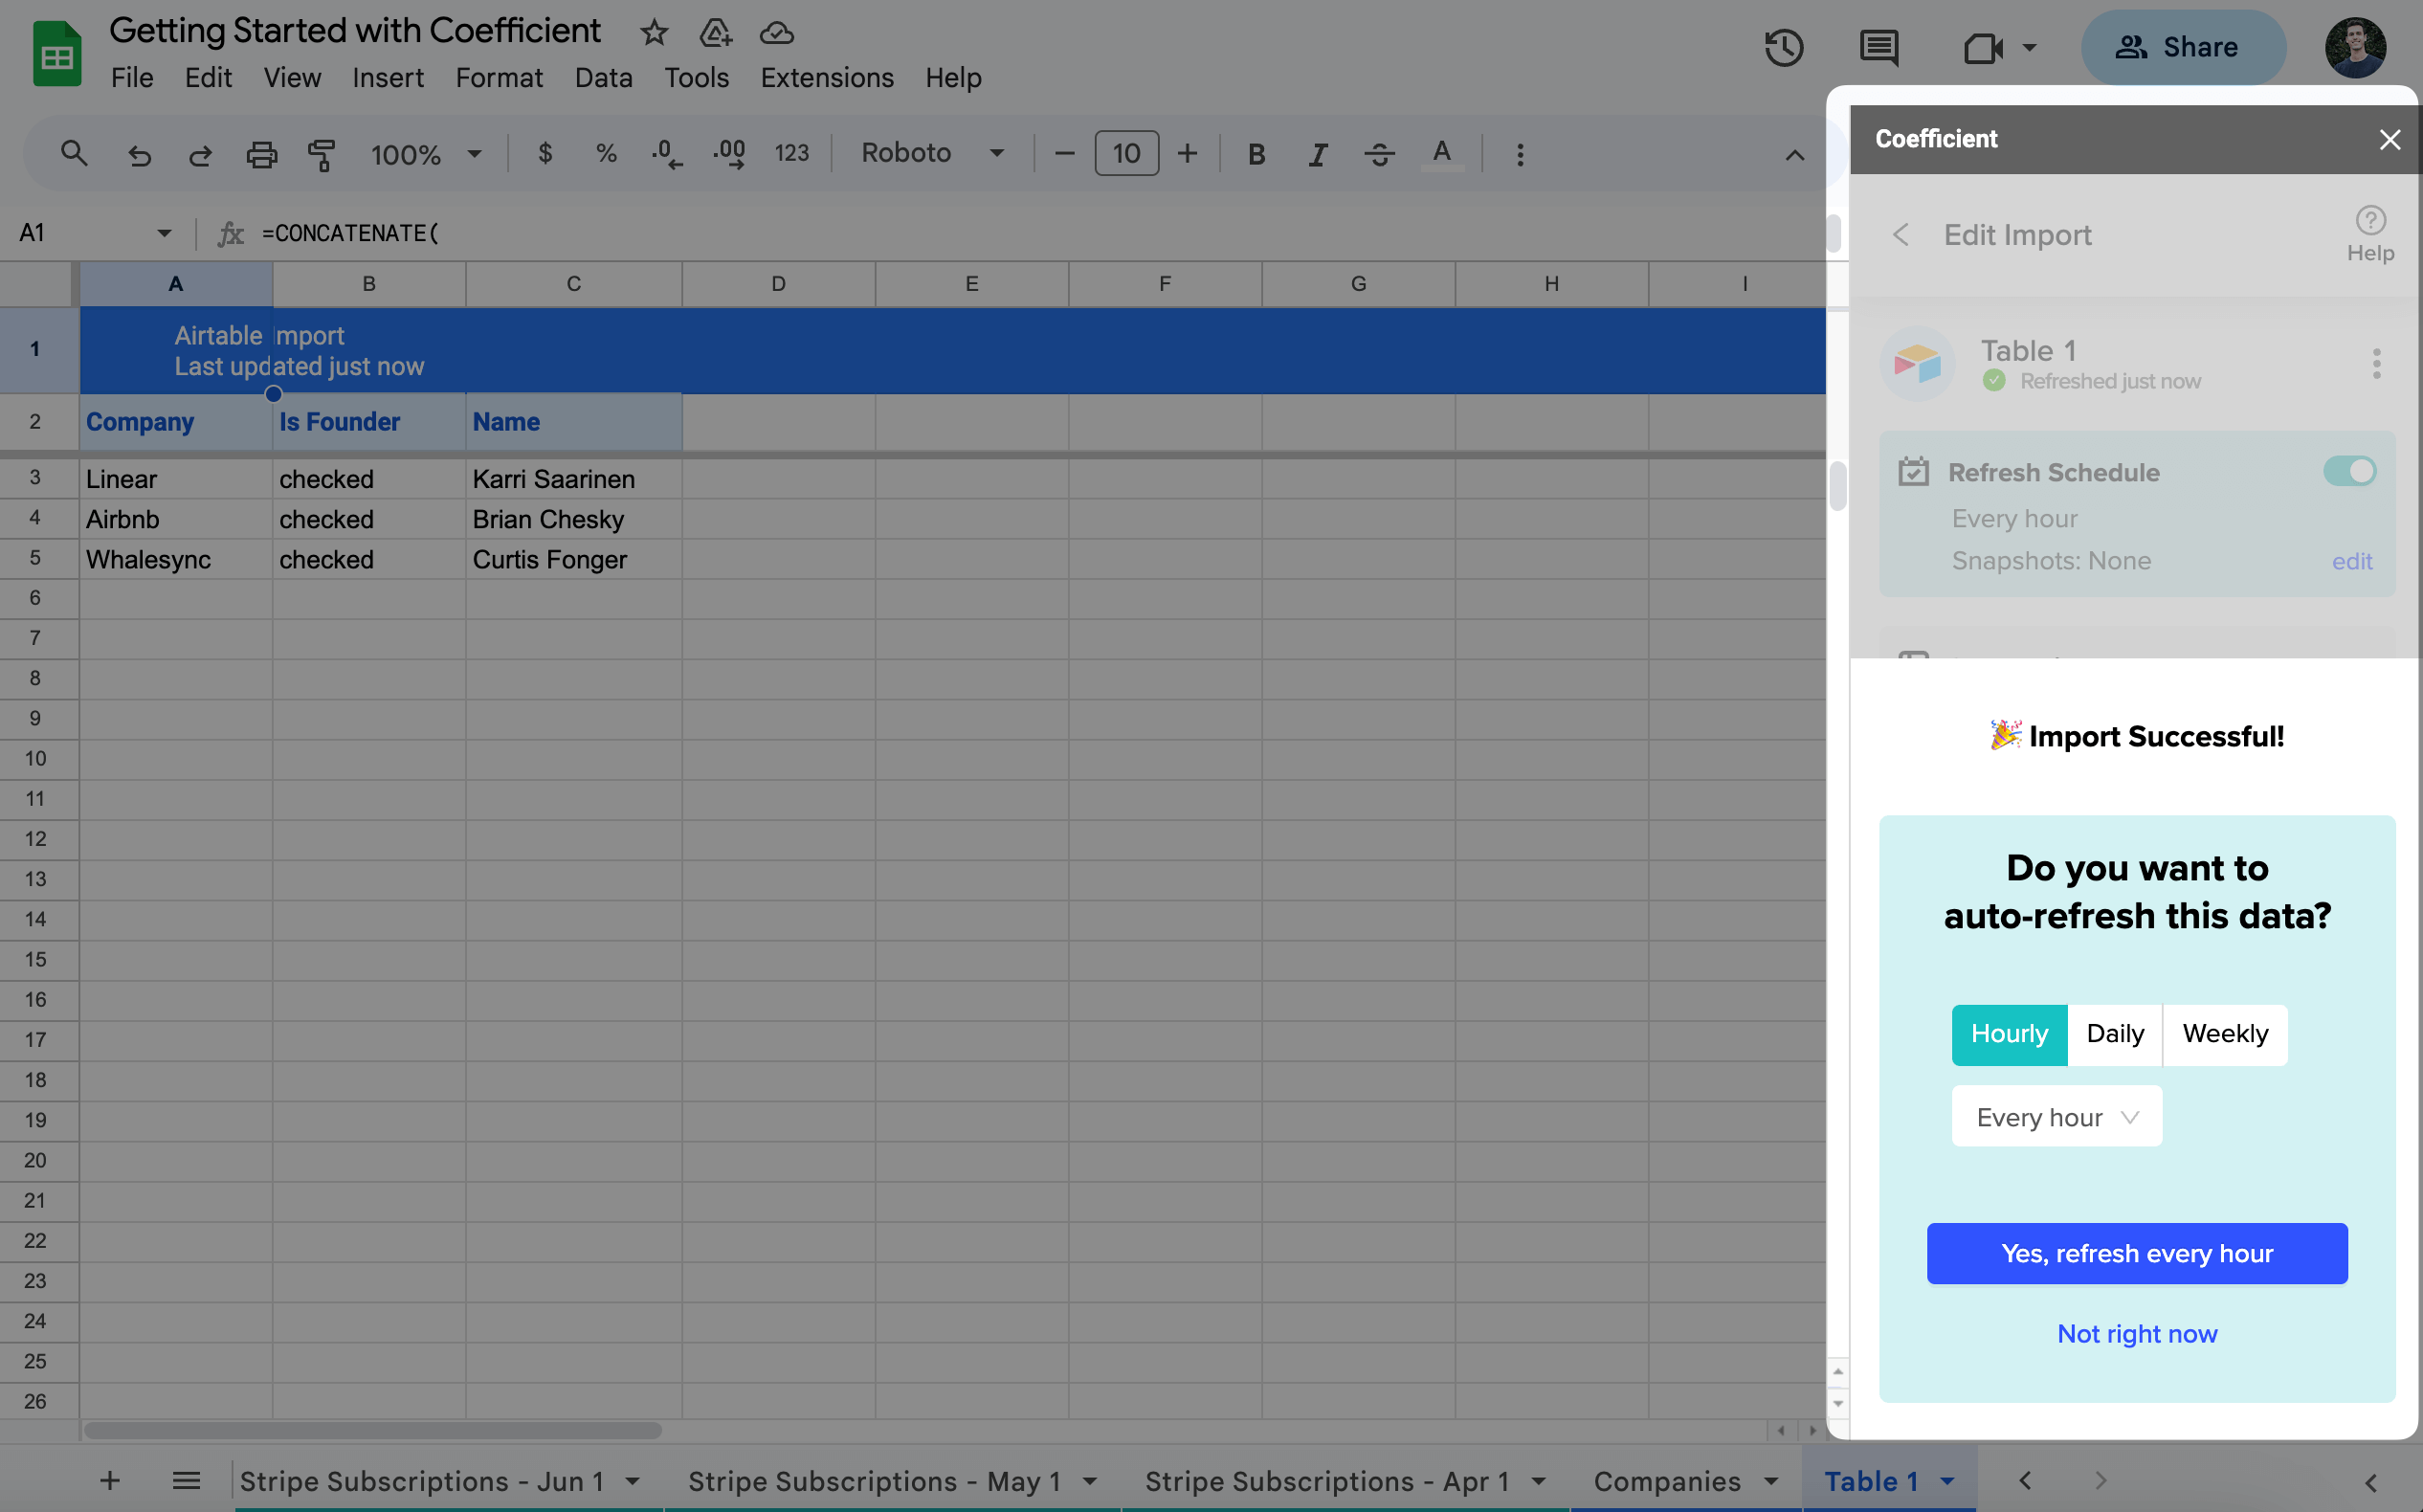Format as currency with dollar icon

(545, 153)
